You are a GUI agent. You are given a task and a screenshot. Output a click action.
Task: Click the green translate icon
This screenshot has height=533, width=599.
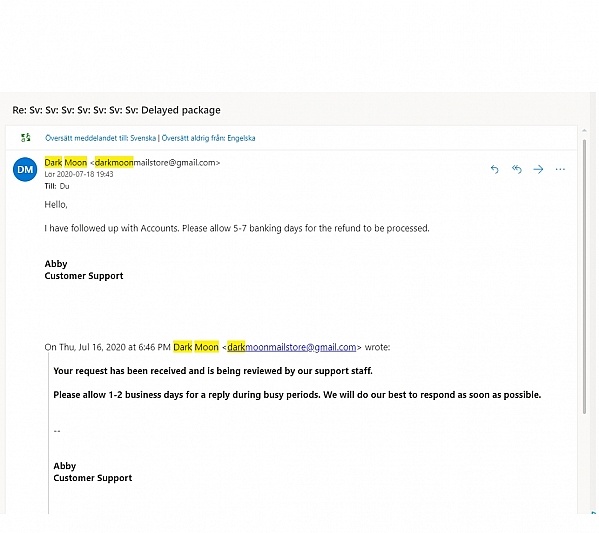26,138
